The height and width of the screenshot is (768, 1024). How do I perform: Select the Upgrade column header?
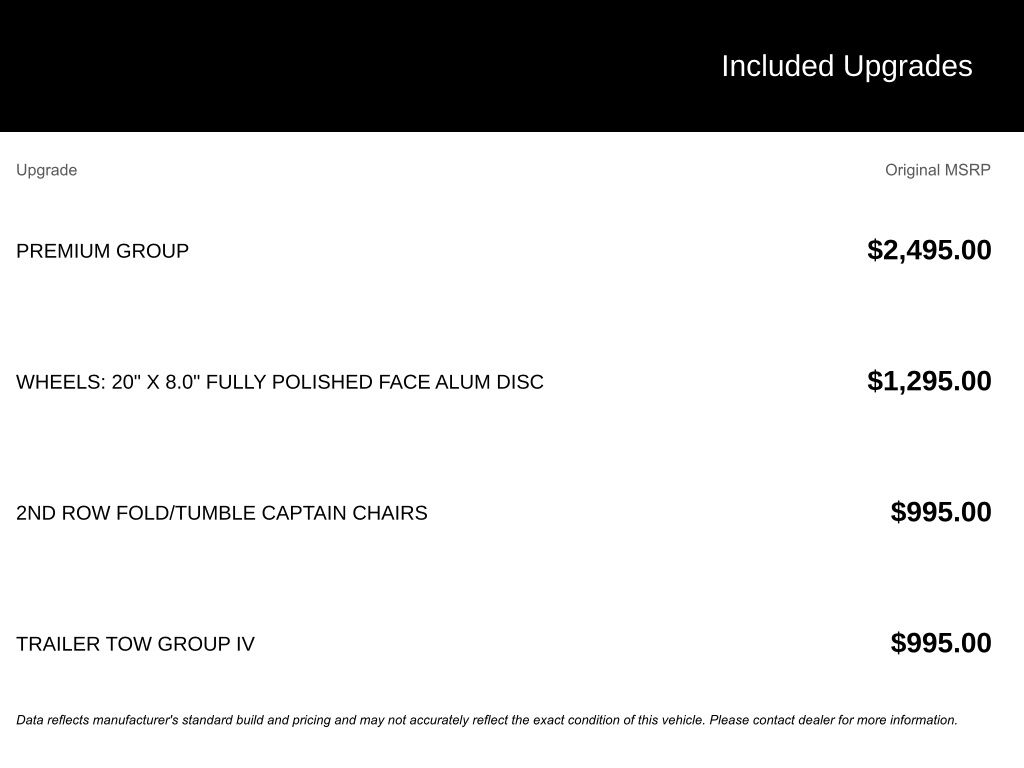46,170
